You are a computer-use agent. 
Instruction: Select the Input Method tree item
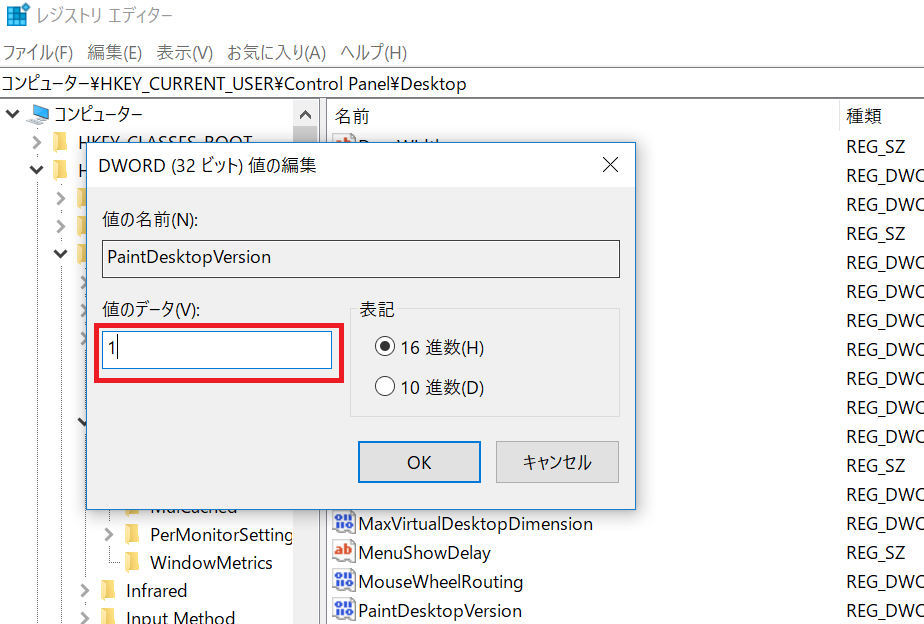point(180,616)
